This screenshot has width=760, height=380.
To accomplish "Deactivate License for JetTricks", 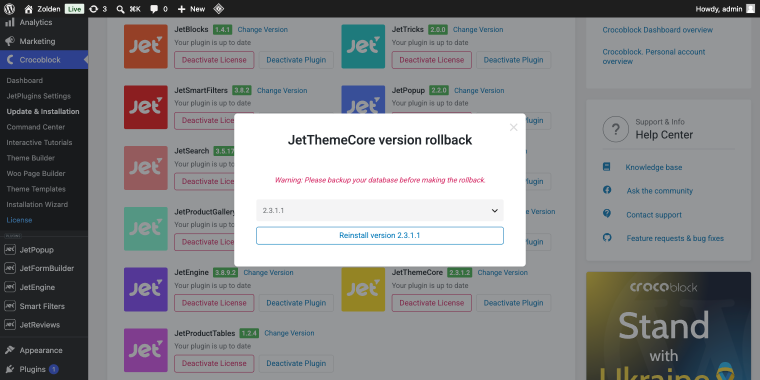I will (x=431, y=60).
